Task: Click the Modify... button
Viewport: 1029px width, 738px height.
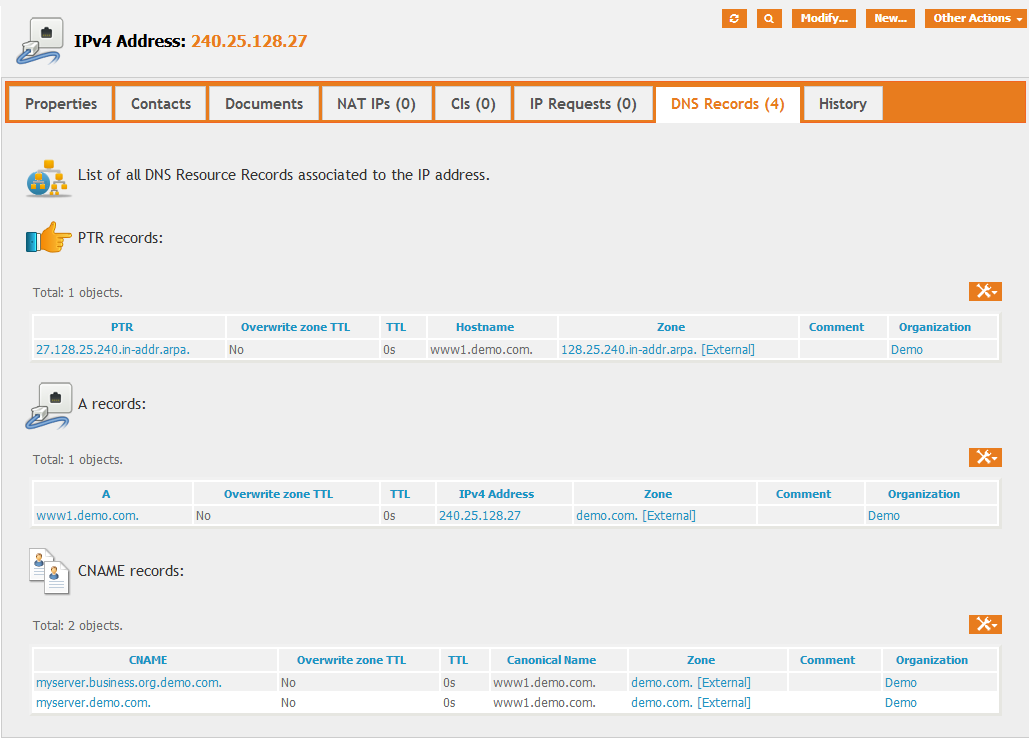Action: pos(823,19)
